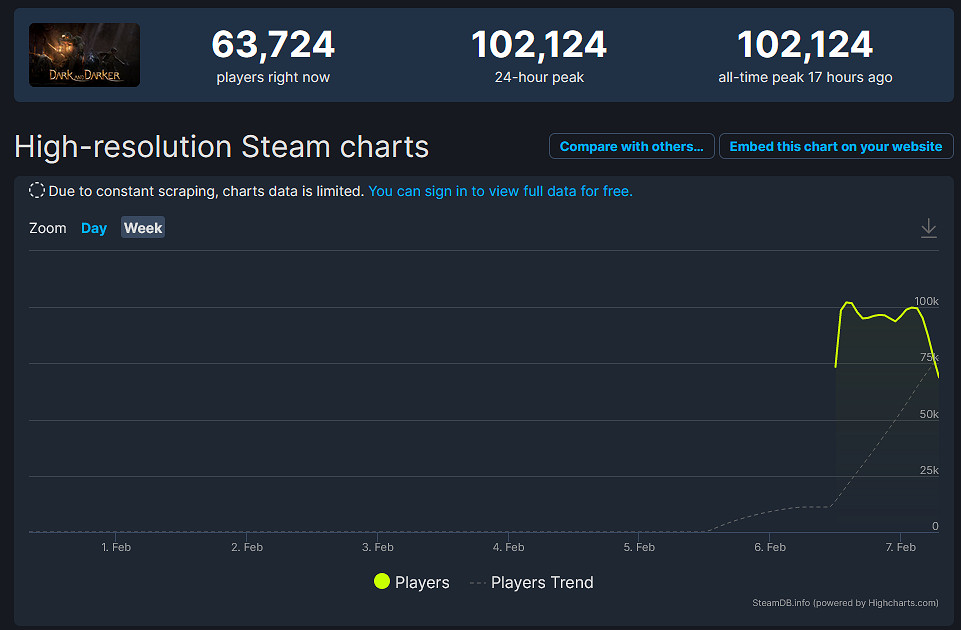961x630 pixels.
Task: Click the Compare with others button
Action: (632, 146)
